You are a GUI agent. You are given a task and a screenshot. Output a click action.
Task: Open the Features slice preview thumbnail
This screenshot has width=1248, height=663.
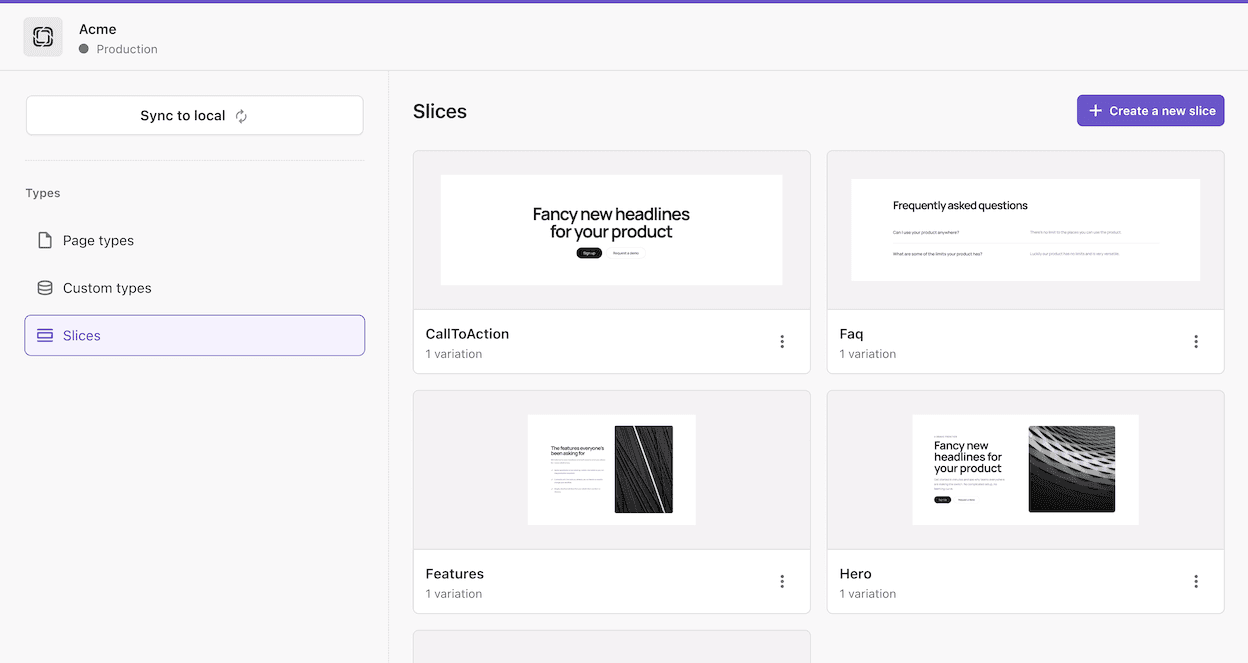(612, 470)
